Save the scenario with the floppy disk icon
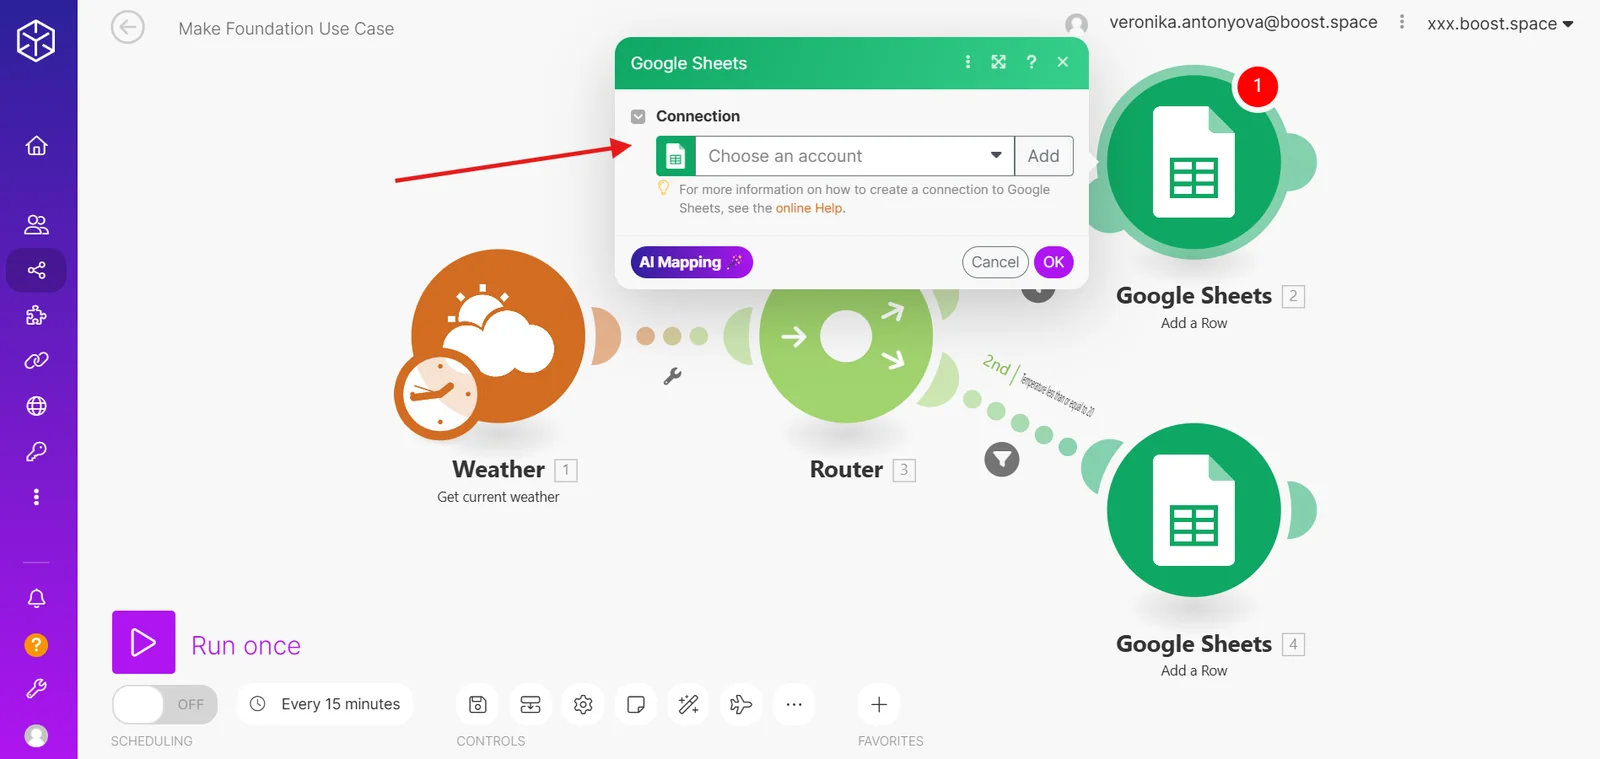1600x759 pixels. pos(478,704)
